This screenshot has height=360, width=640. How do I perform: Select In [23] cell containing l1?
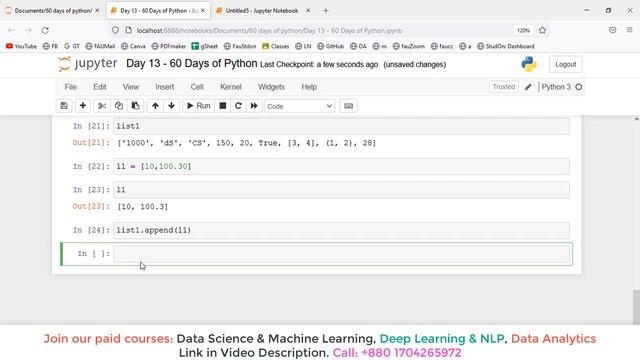341,190
